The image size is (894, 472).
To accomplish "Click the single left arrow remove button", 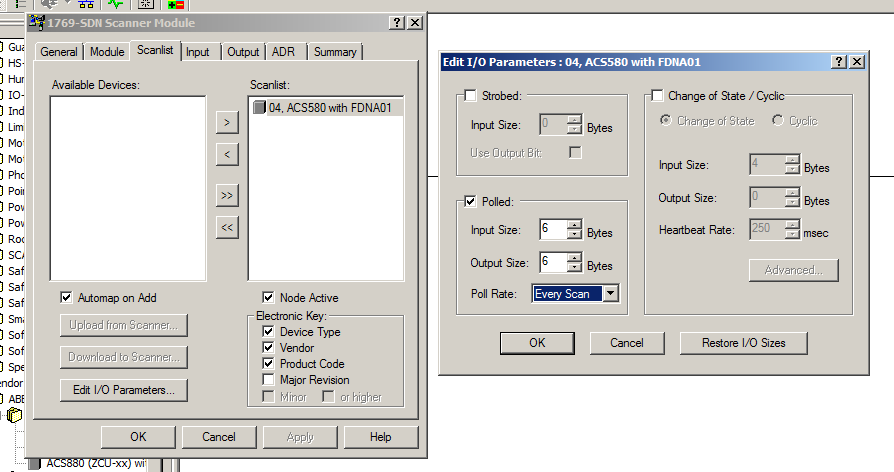I will coord(227,154).
